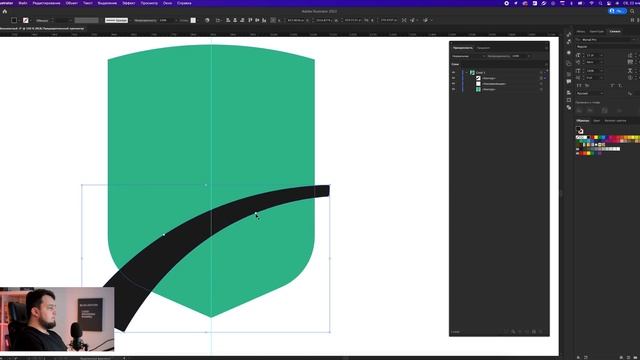640x360 pixels.
Task: Open the Файл menu
Action: pyautogui.click(x=23, y=3)
